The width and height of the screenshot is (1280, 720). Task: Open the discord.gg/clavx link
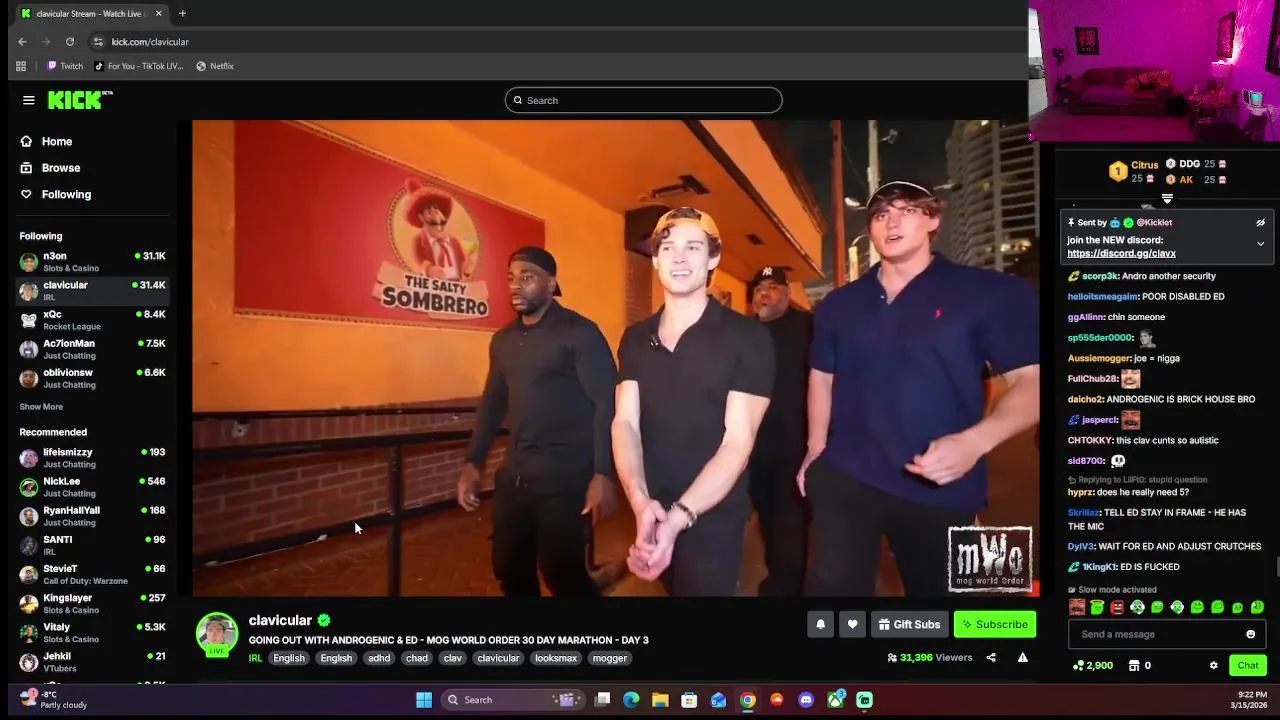(1121, 253)
